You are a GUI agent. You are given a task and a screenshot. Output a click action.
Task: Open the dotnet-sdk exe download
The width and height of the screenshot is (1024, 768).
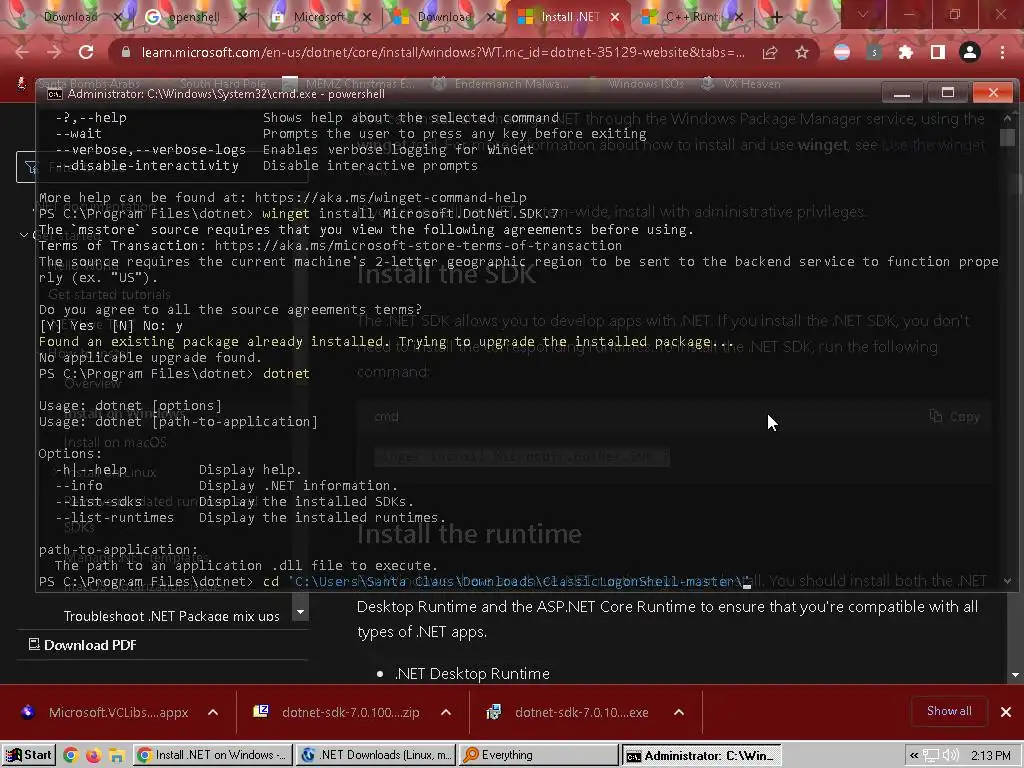(x=569, y=712)
